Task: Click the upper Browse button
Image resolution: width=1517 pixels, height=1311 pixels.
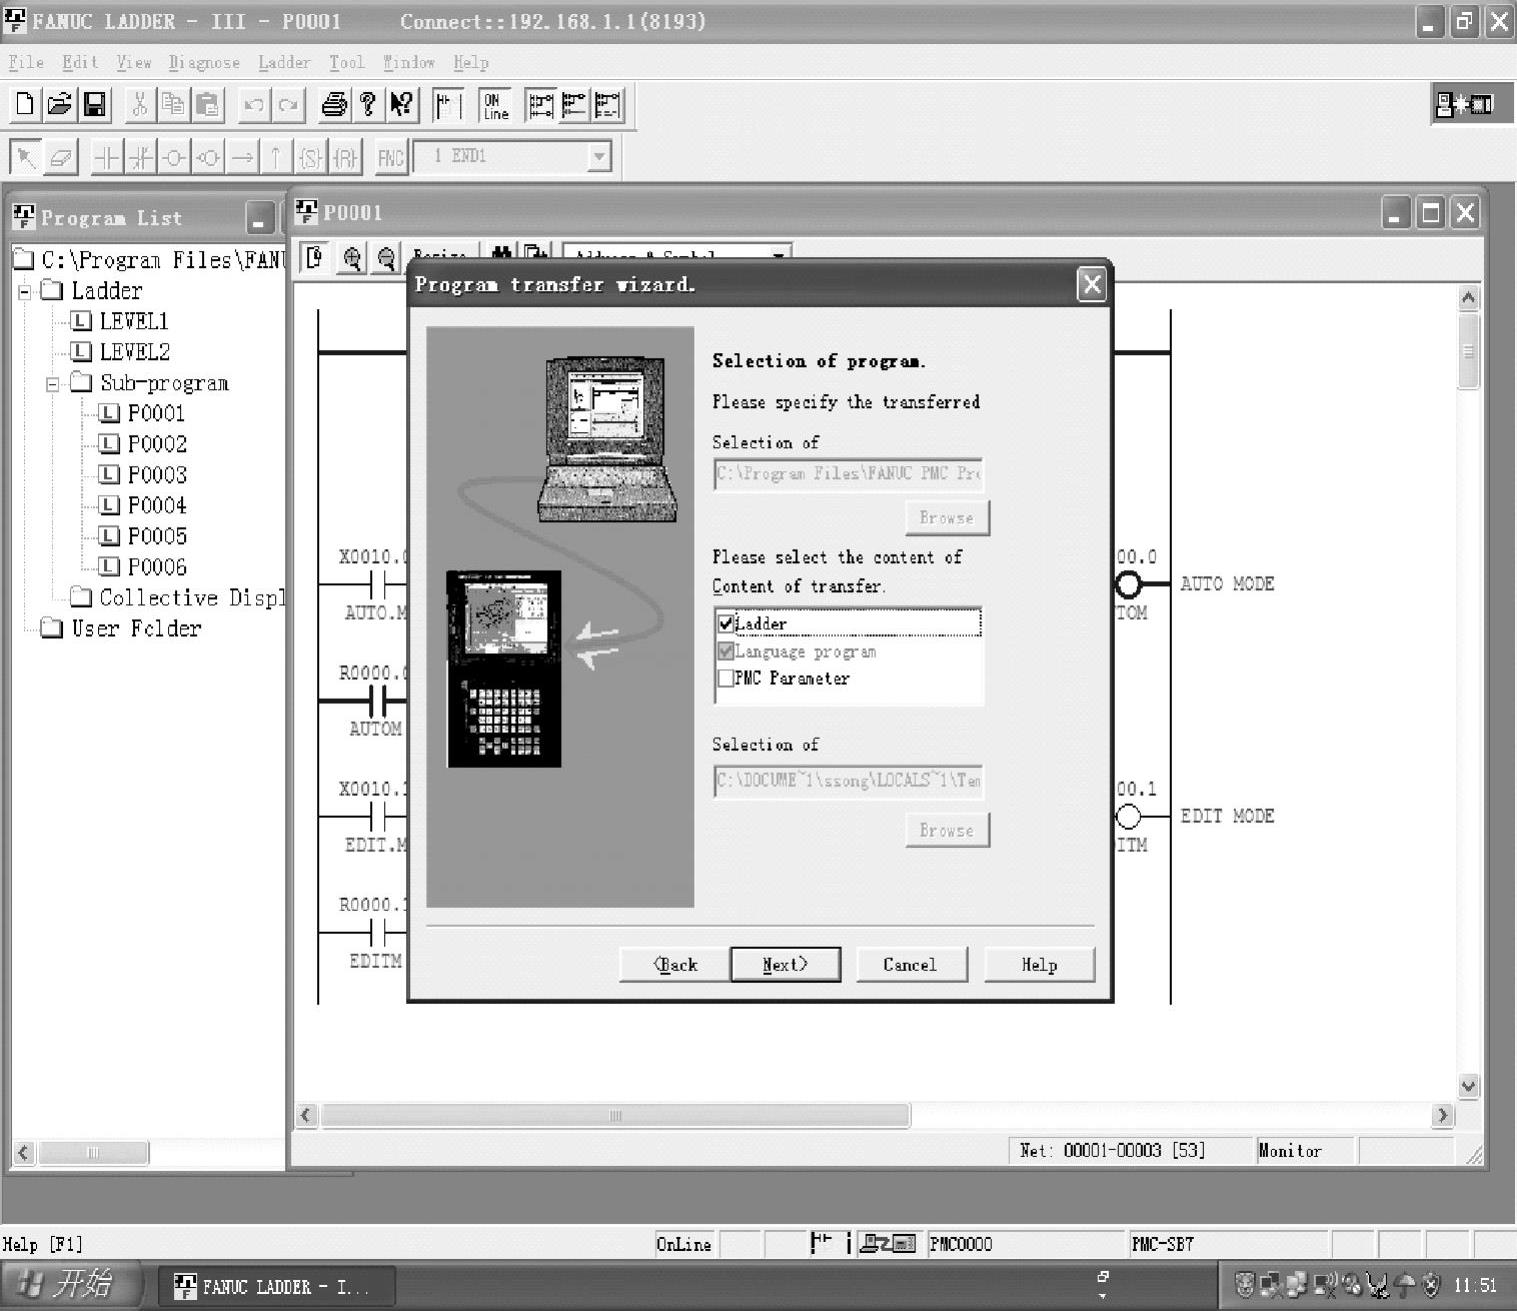Action: [947, 518]
